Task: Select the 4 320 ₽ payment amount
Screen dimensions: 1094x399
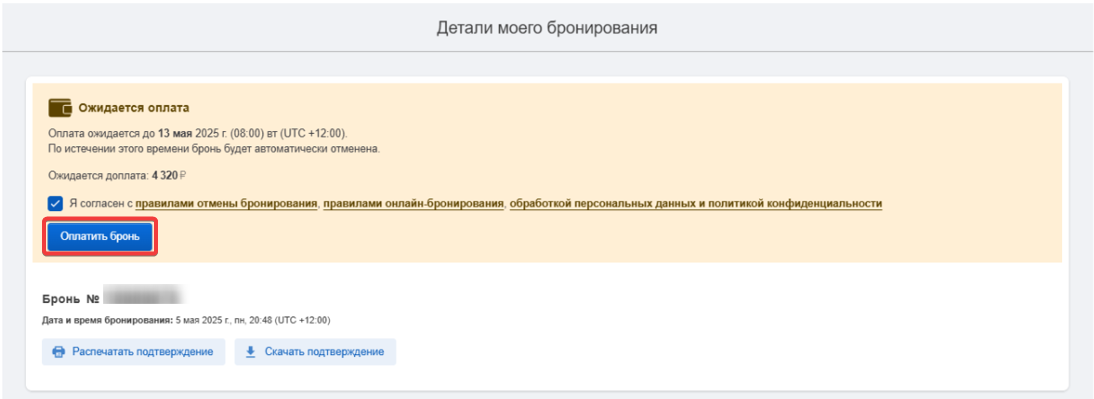Action: click(x=165, y=176)
